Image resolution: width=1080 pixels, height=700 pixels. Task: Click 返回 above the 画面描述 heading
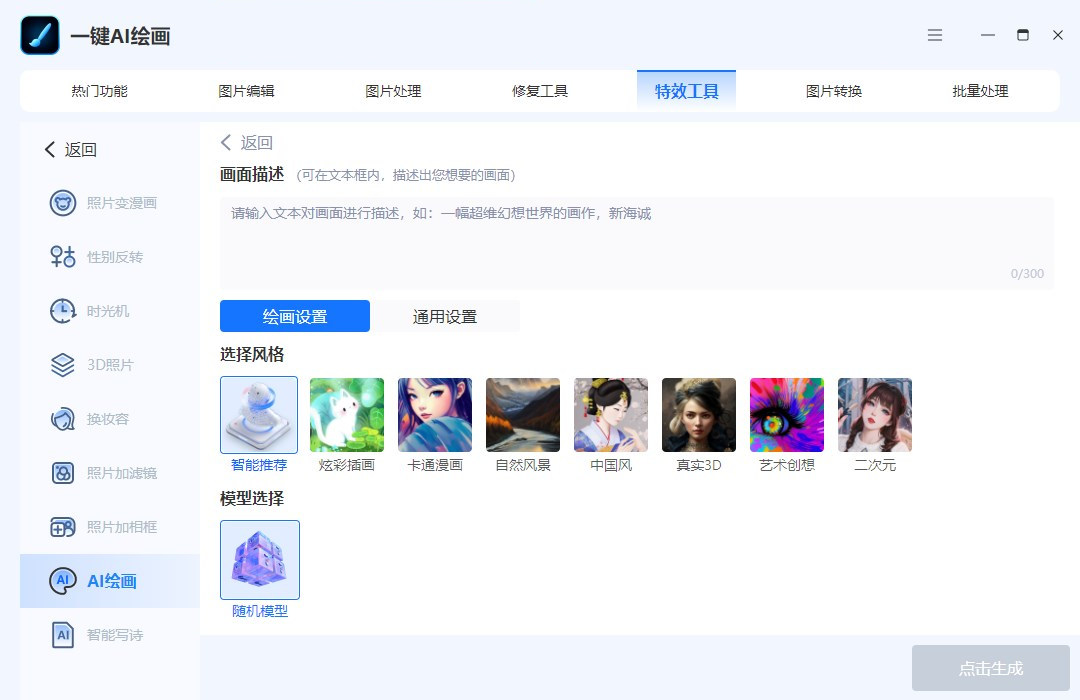247,143
